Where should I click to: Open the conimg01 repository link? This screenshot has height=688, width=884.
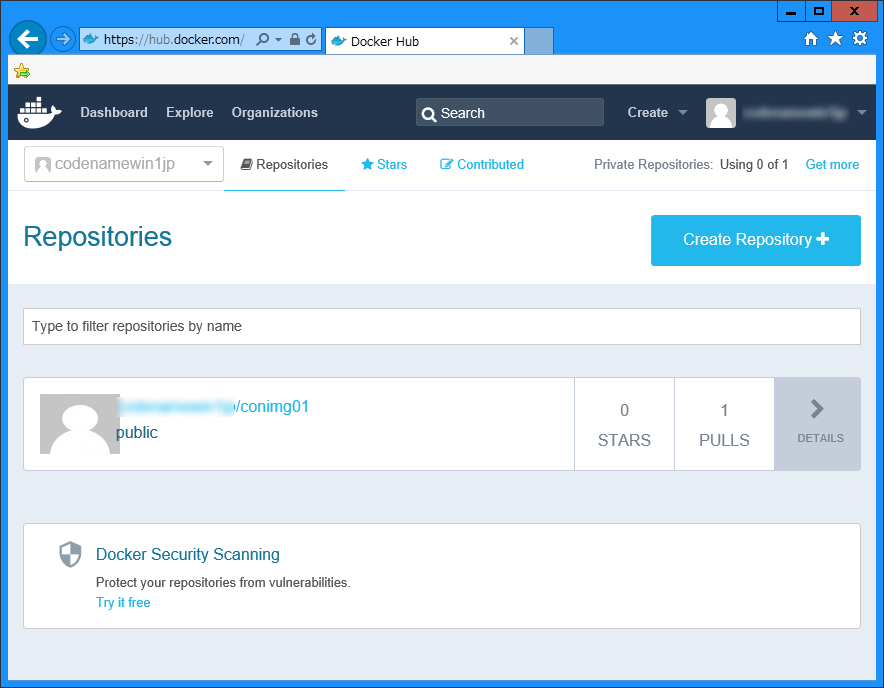(x=213, y=406)
